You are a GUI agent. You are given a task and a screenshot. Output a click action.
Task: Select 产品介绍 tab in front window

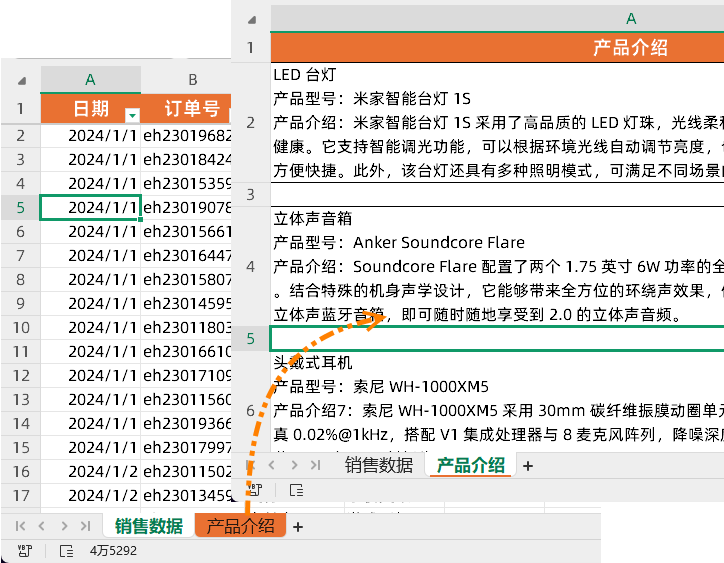tap(471, 465)
